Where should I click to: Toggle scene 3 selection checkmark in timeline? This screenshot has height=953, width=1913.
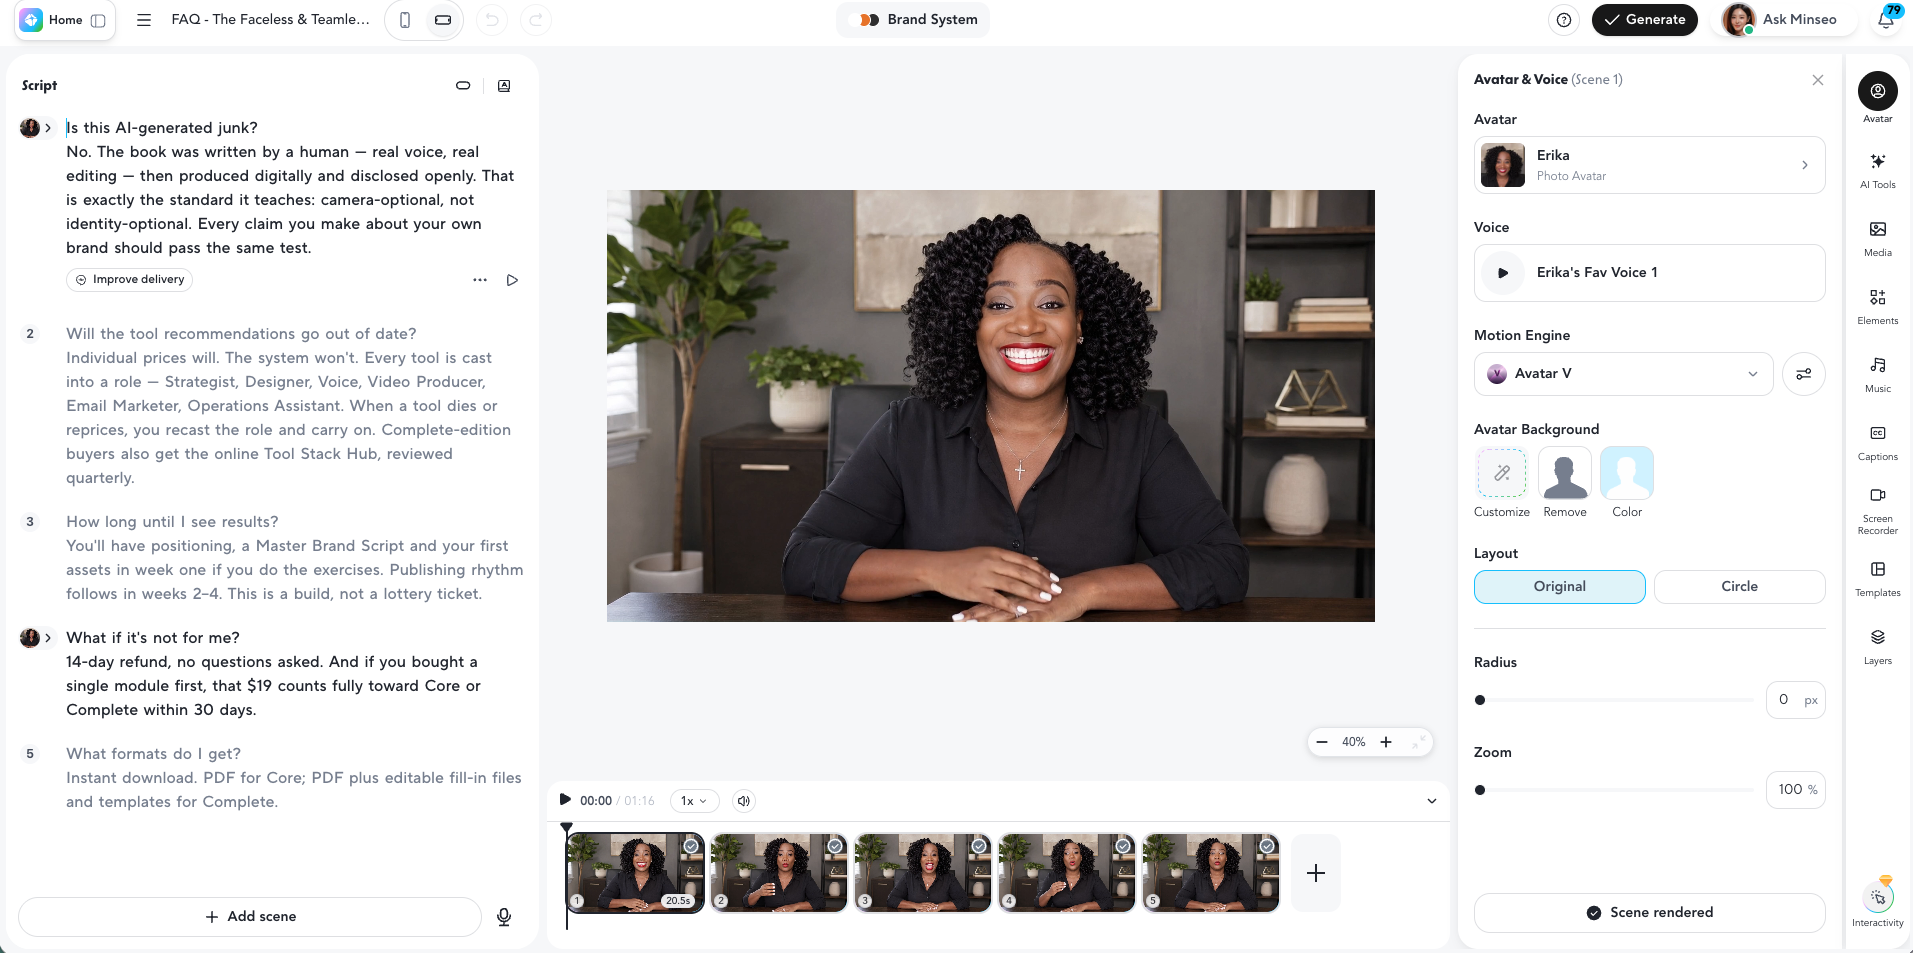[x=979, y=846]
